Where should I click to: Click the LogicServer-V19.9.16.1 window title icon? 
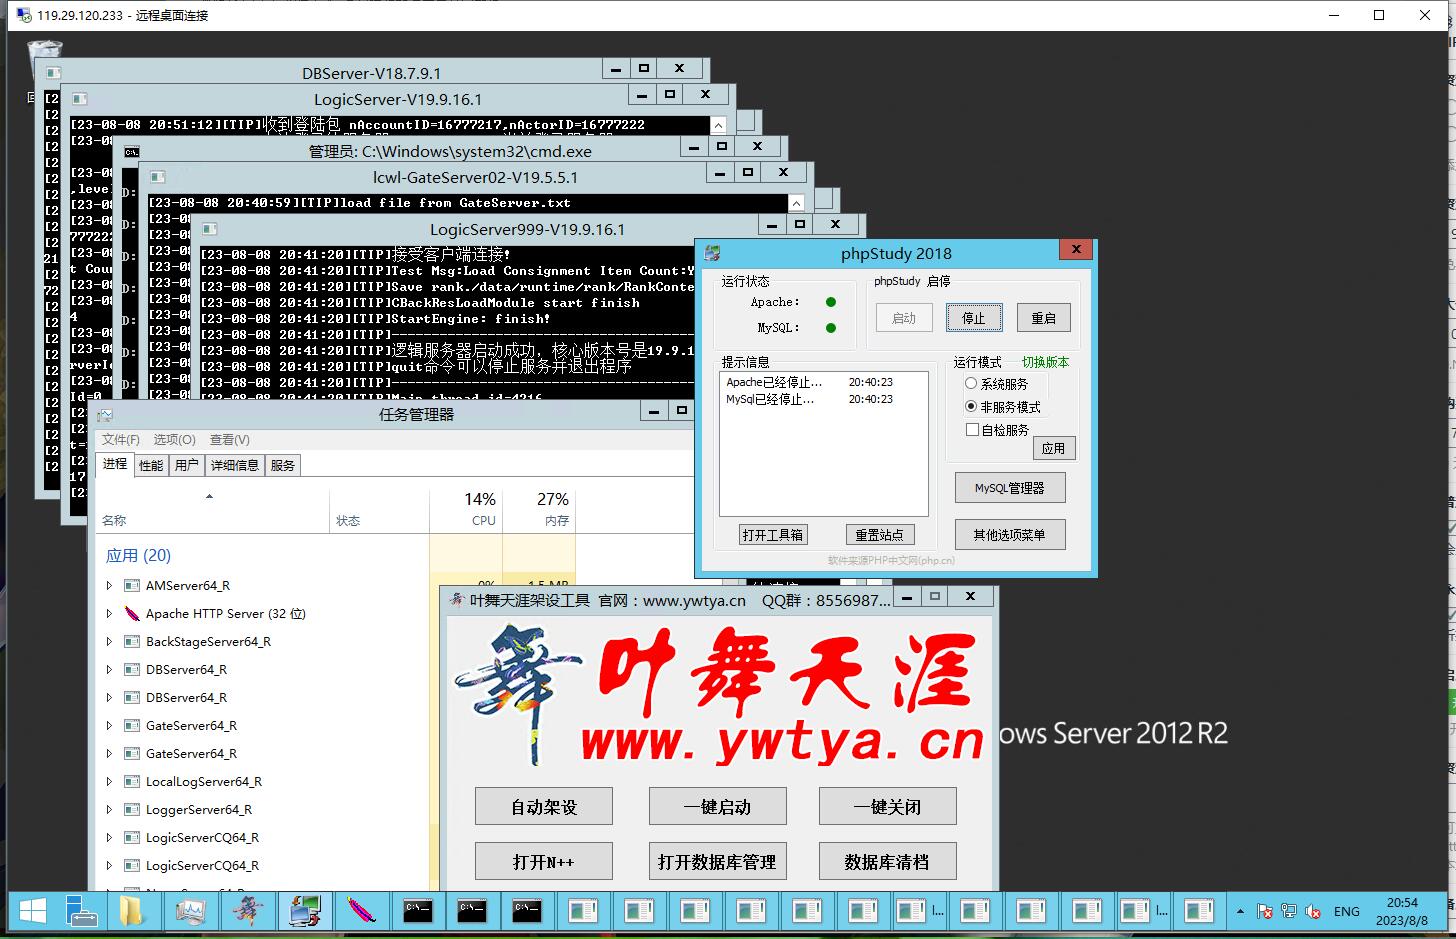tap(78, 99)
